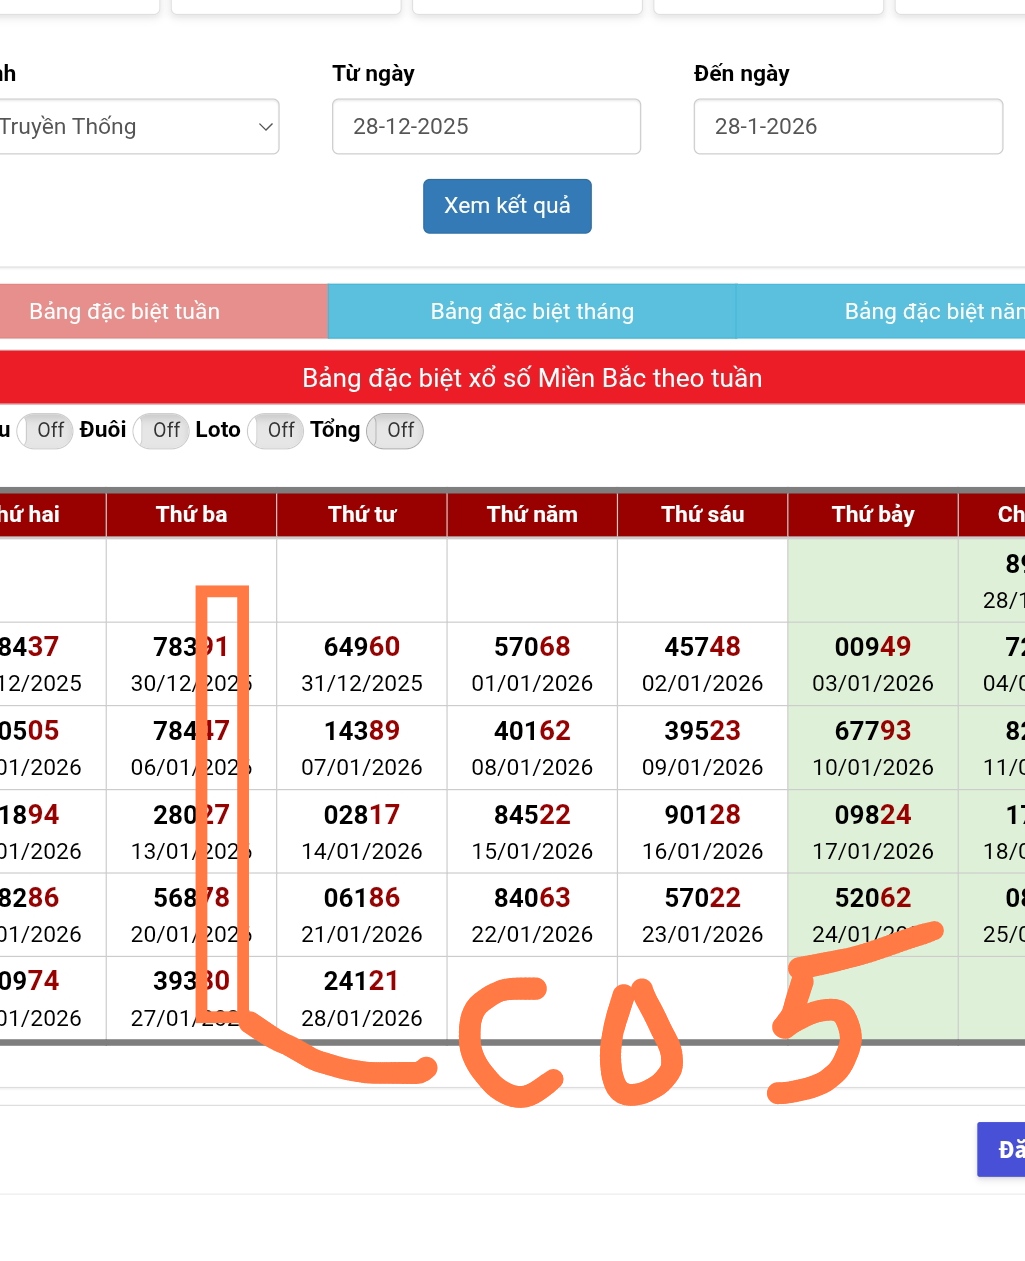Toggle the Loto Off switch
The image size is (1025, 1261).
(275, 431)
